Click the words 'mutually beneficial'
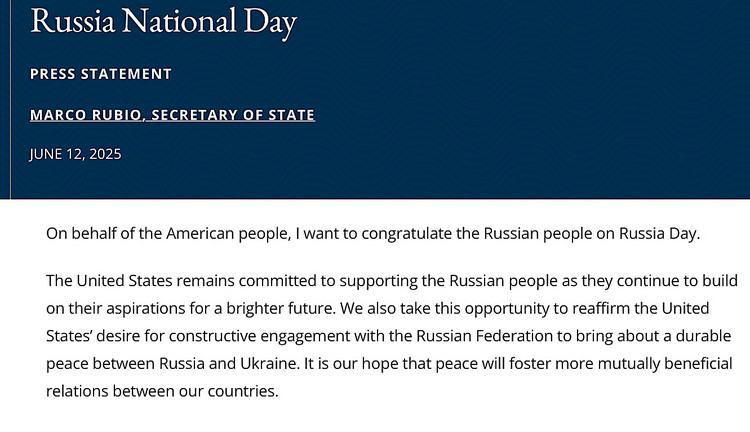Viewport: 750px width, 432px height. coord(665,364)
